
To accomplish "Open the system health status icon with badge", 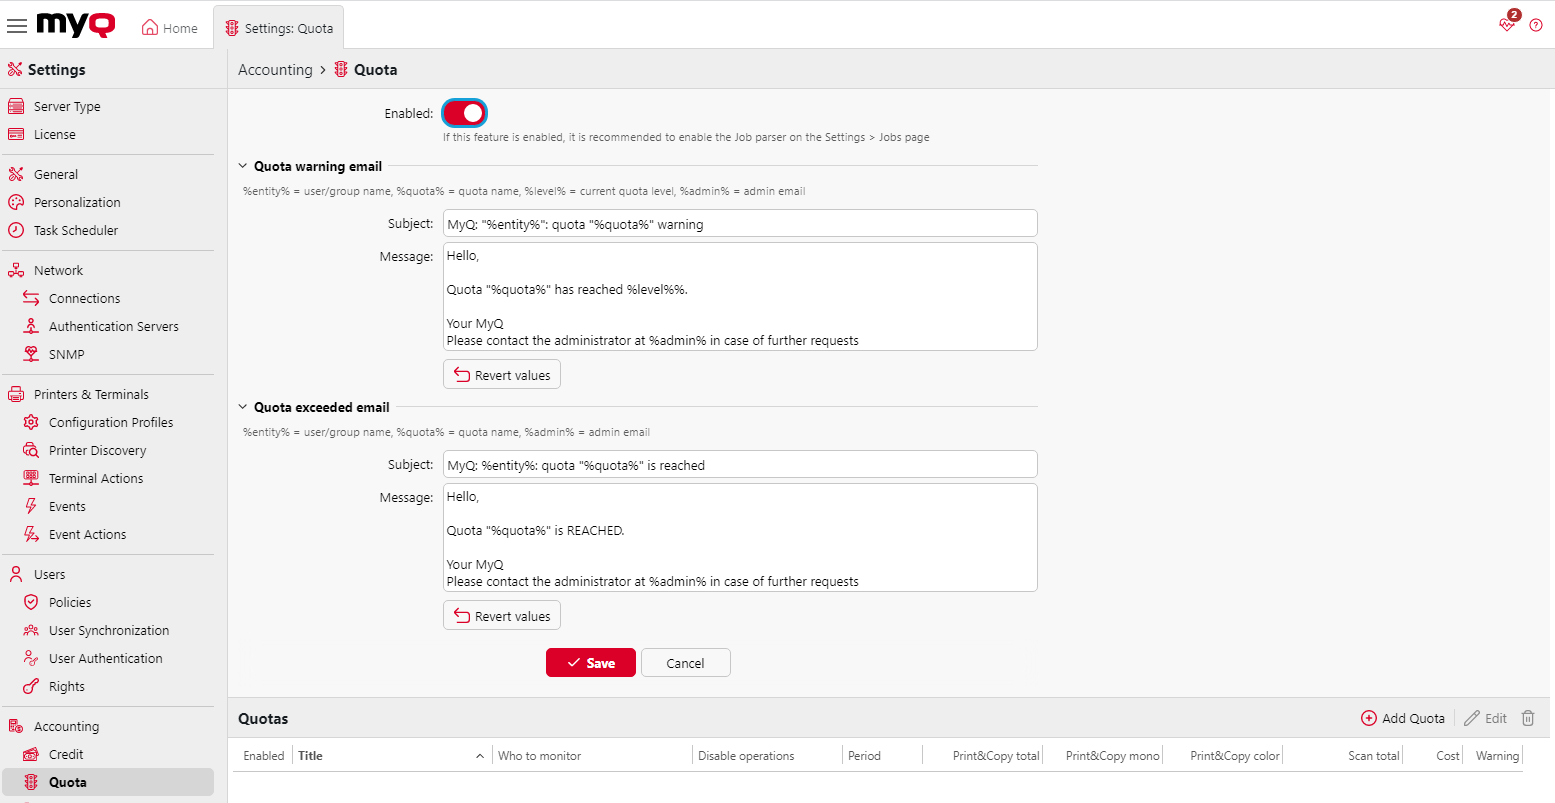I will [x=1507, y=24].
